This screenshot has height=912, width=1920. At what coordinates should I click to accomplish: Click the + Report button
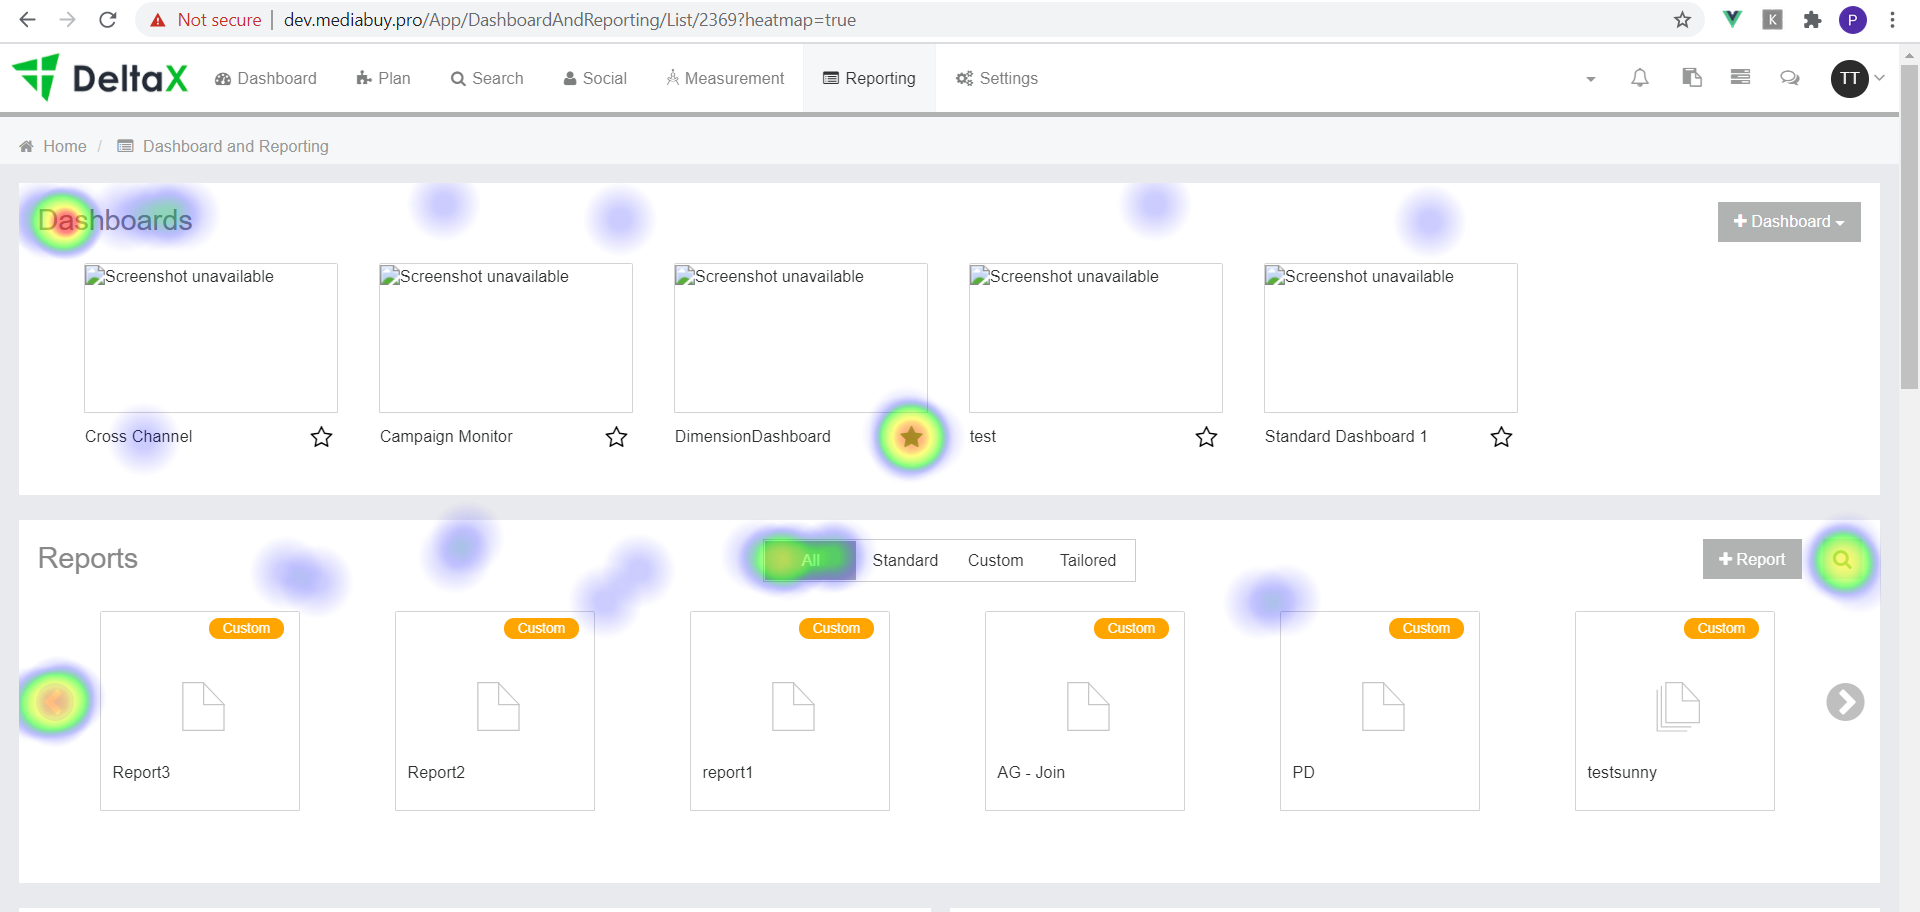[x=1752, y=559]
